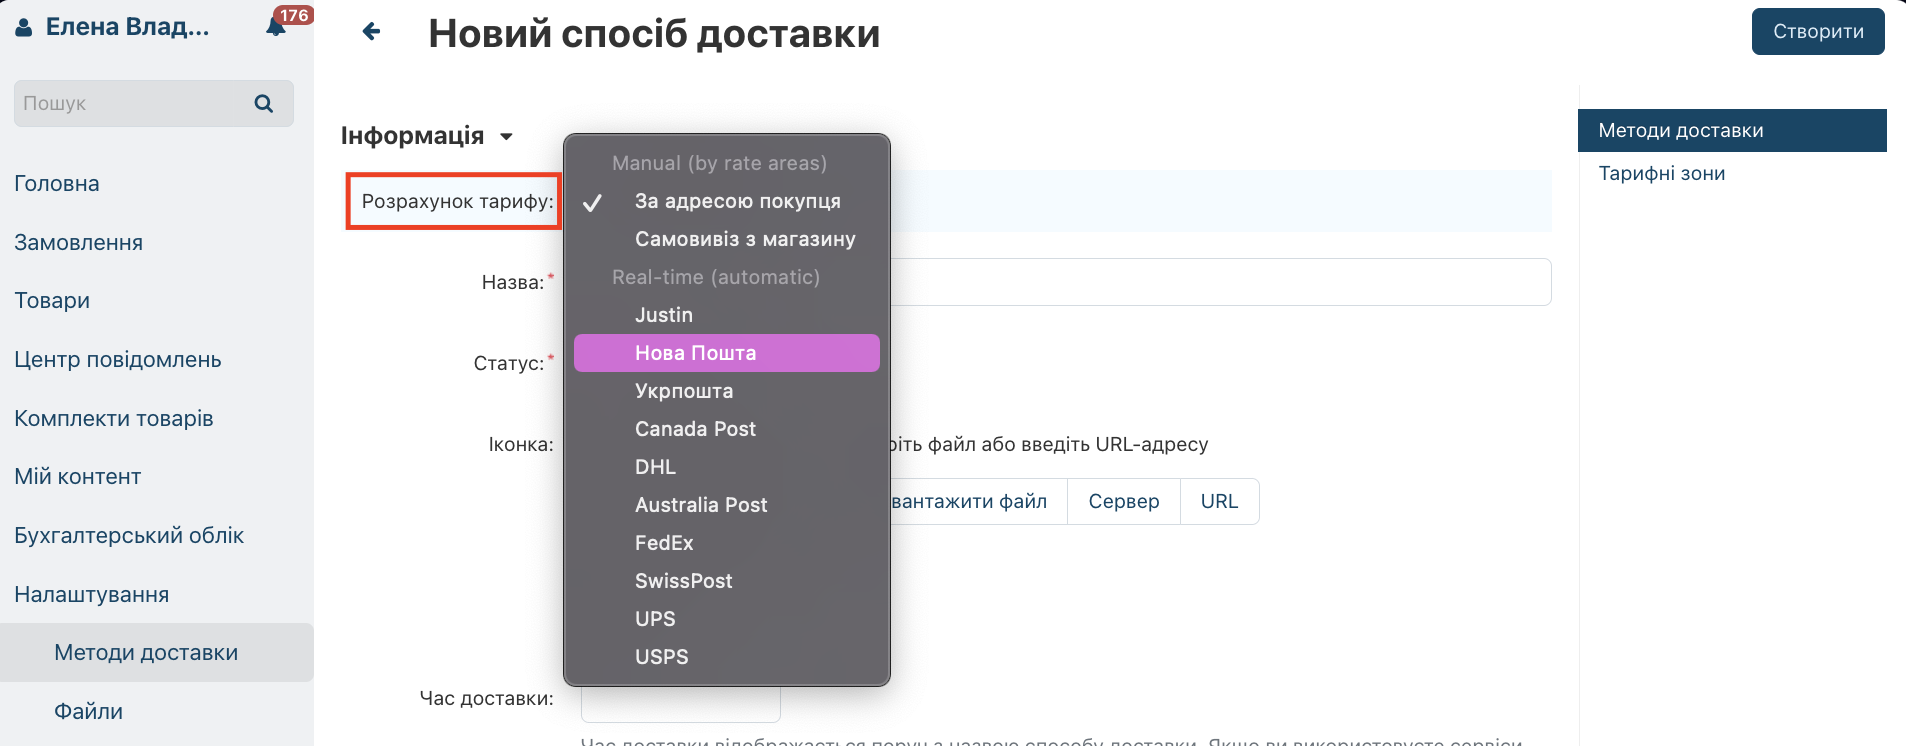Viewport: 1906px width, 746px height.
Task: Select FedEx in the list
Action: (664, 543)
